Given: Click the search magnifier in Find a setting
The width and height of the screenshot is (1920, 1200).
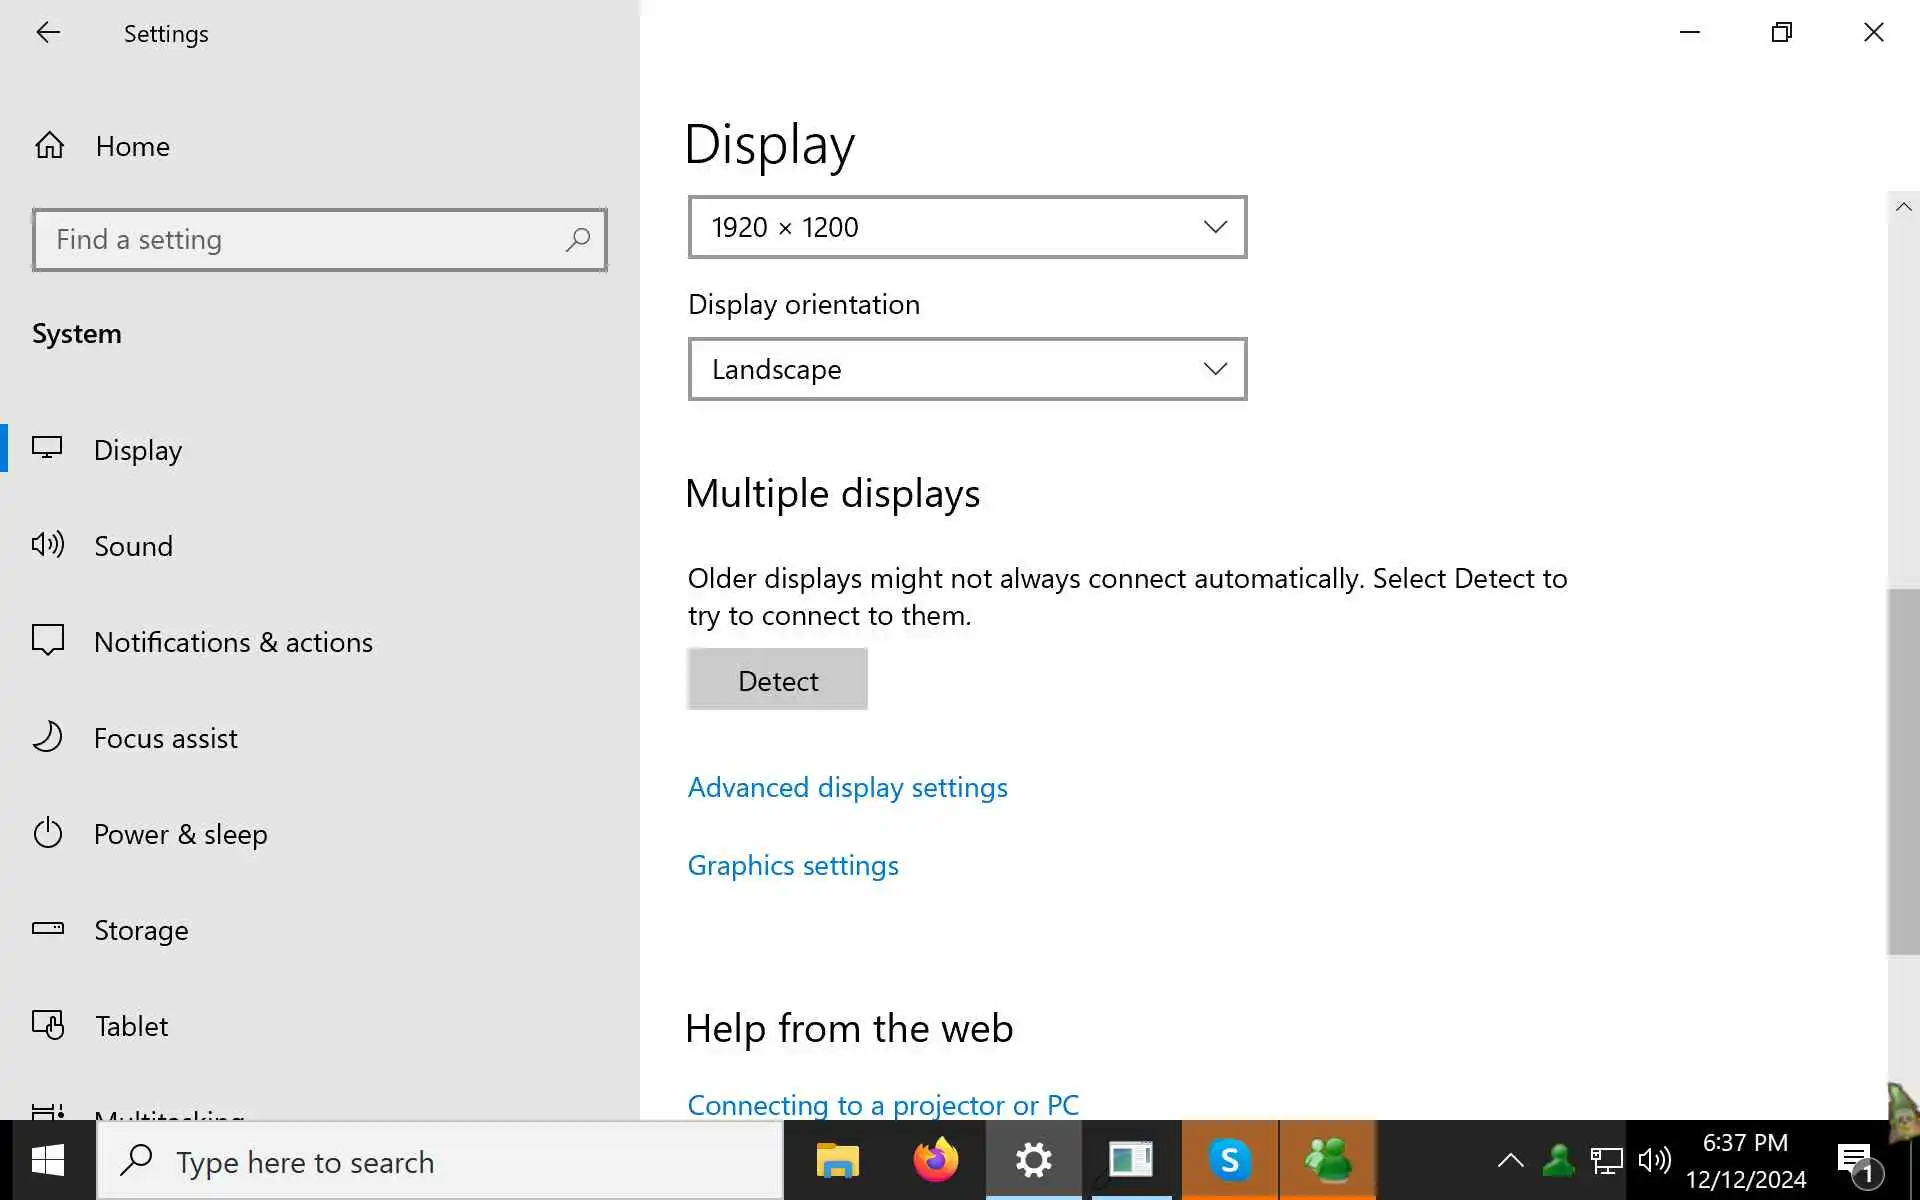Looking at the screenshot, I should click(x=577, y=240).
